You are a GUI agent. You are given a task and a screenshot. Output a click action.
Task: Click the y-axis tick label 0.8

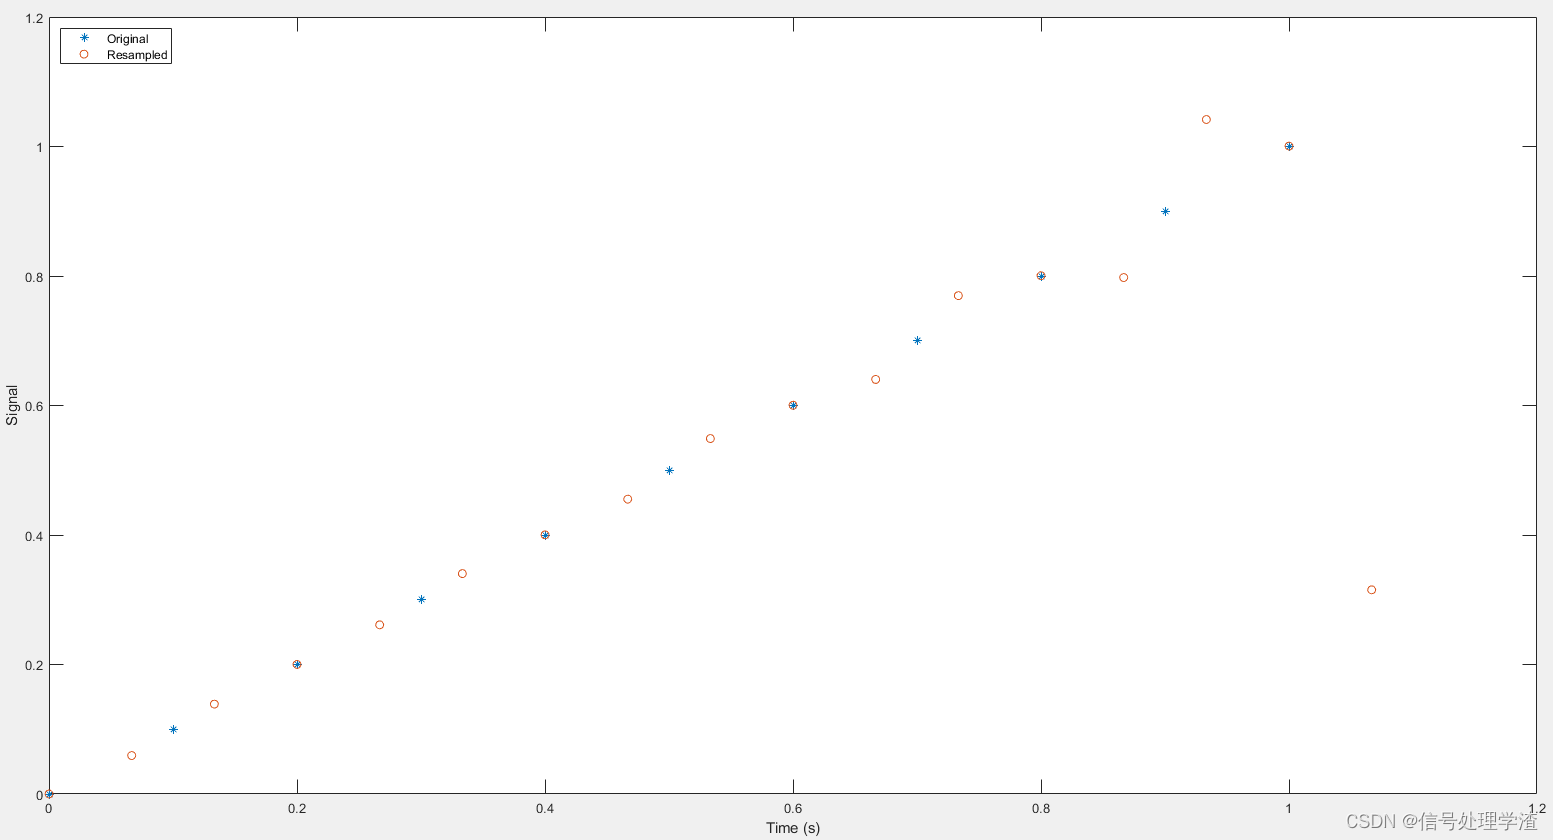34,276
